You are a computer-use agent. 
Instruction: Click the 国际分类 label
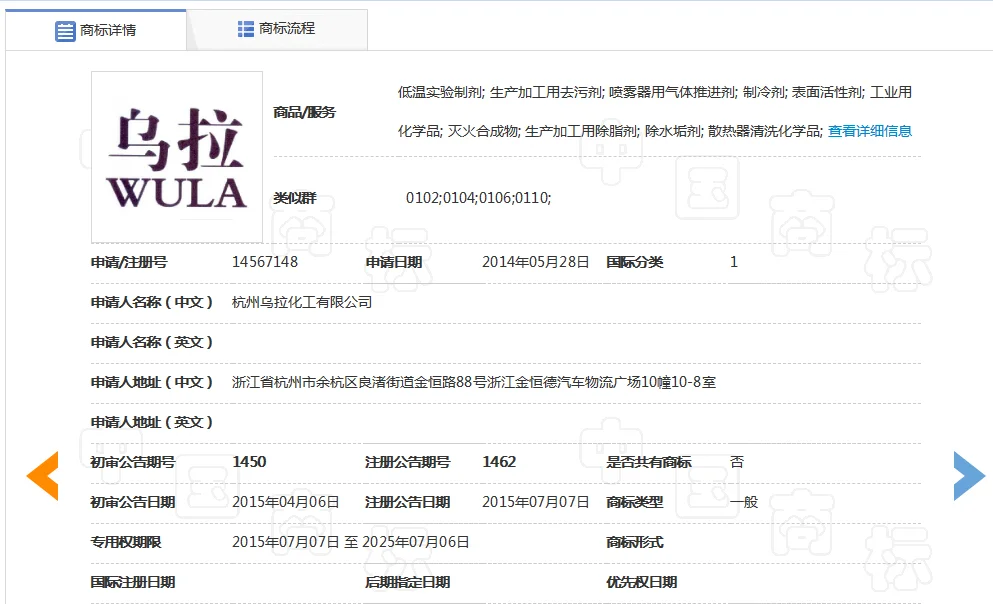point(635,262)
